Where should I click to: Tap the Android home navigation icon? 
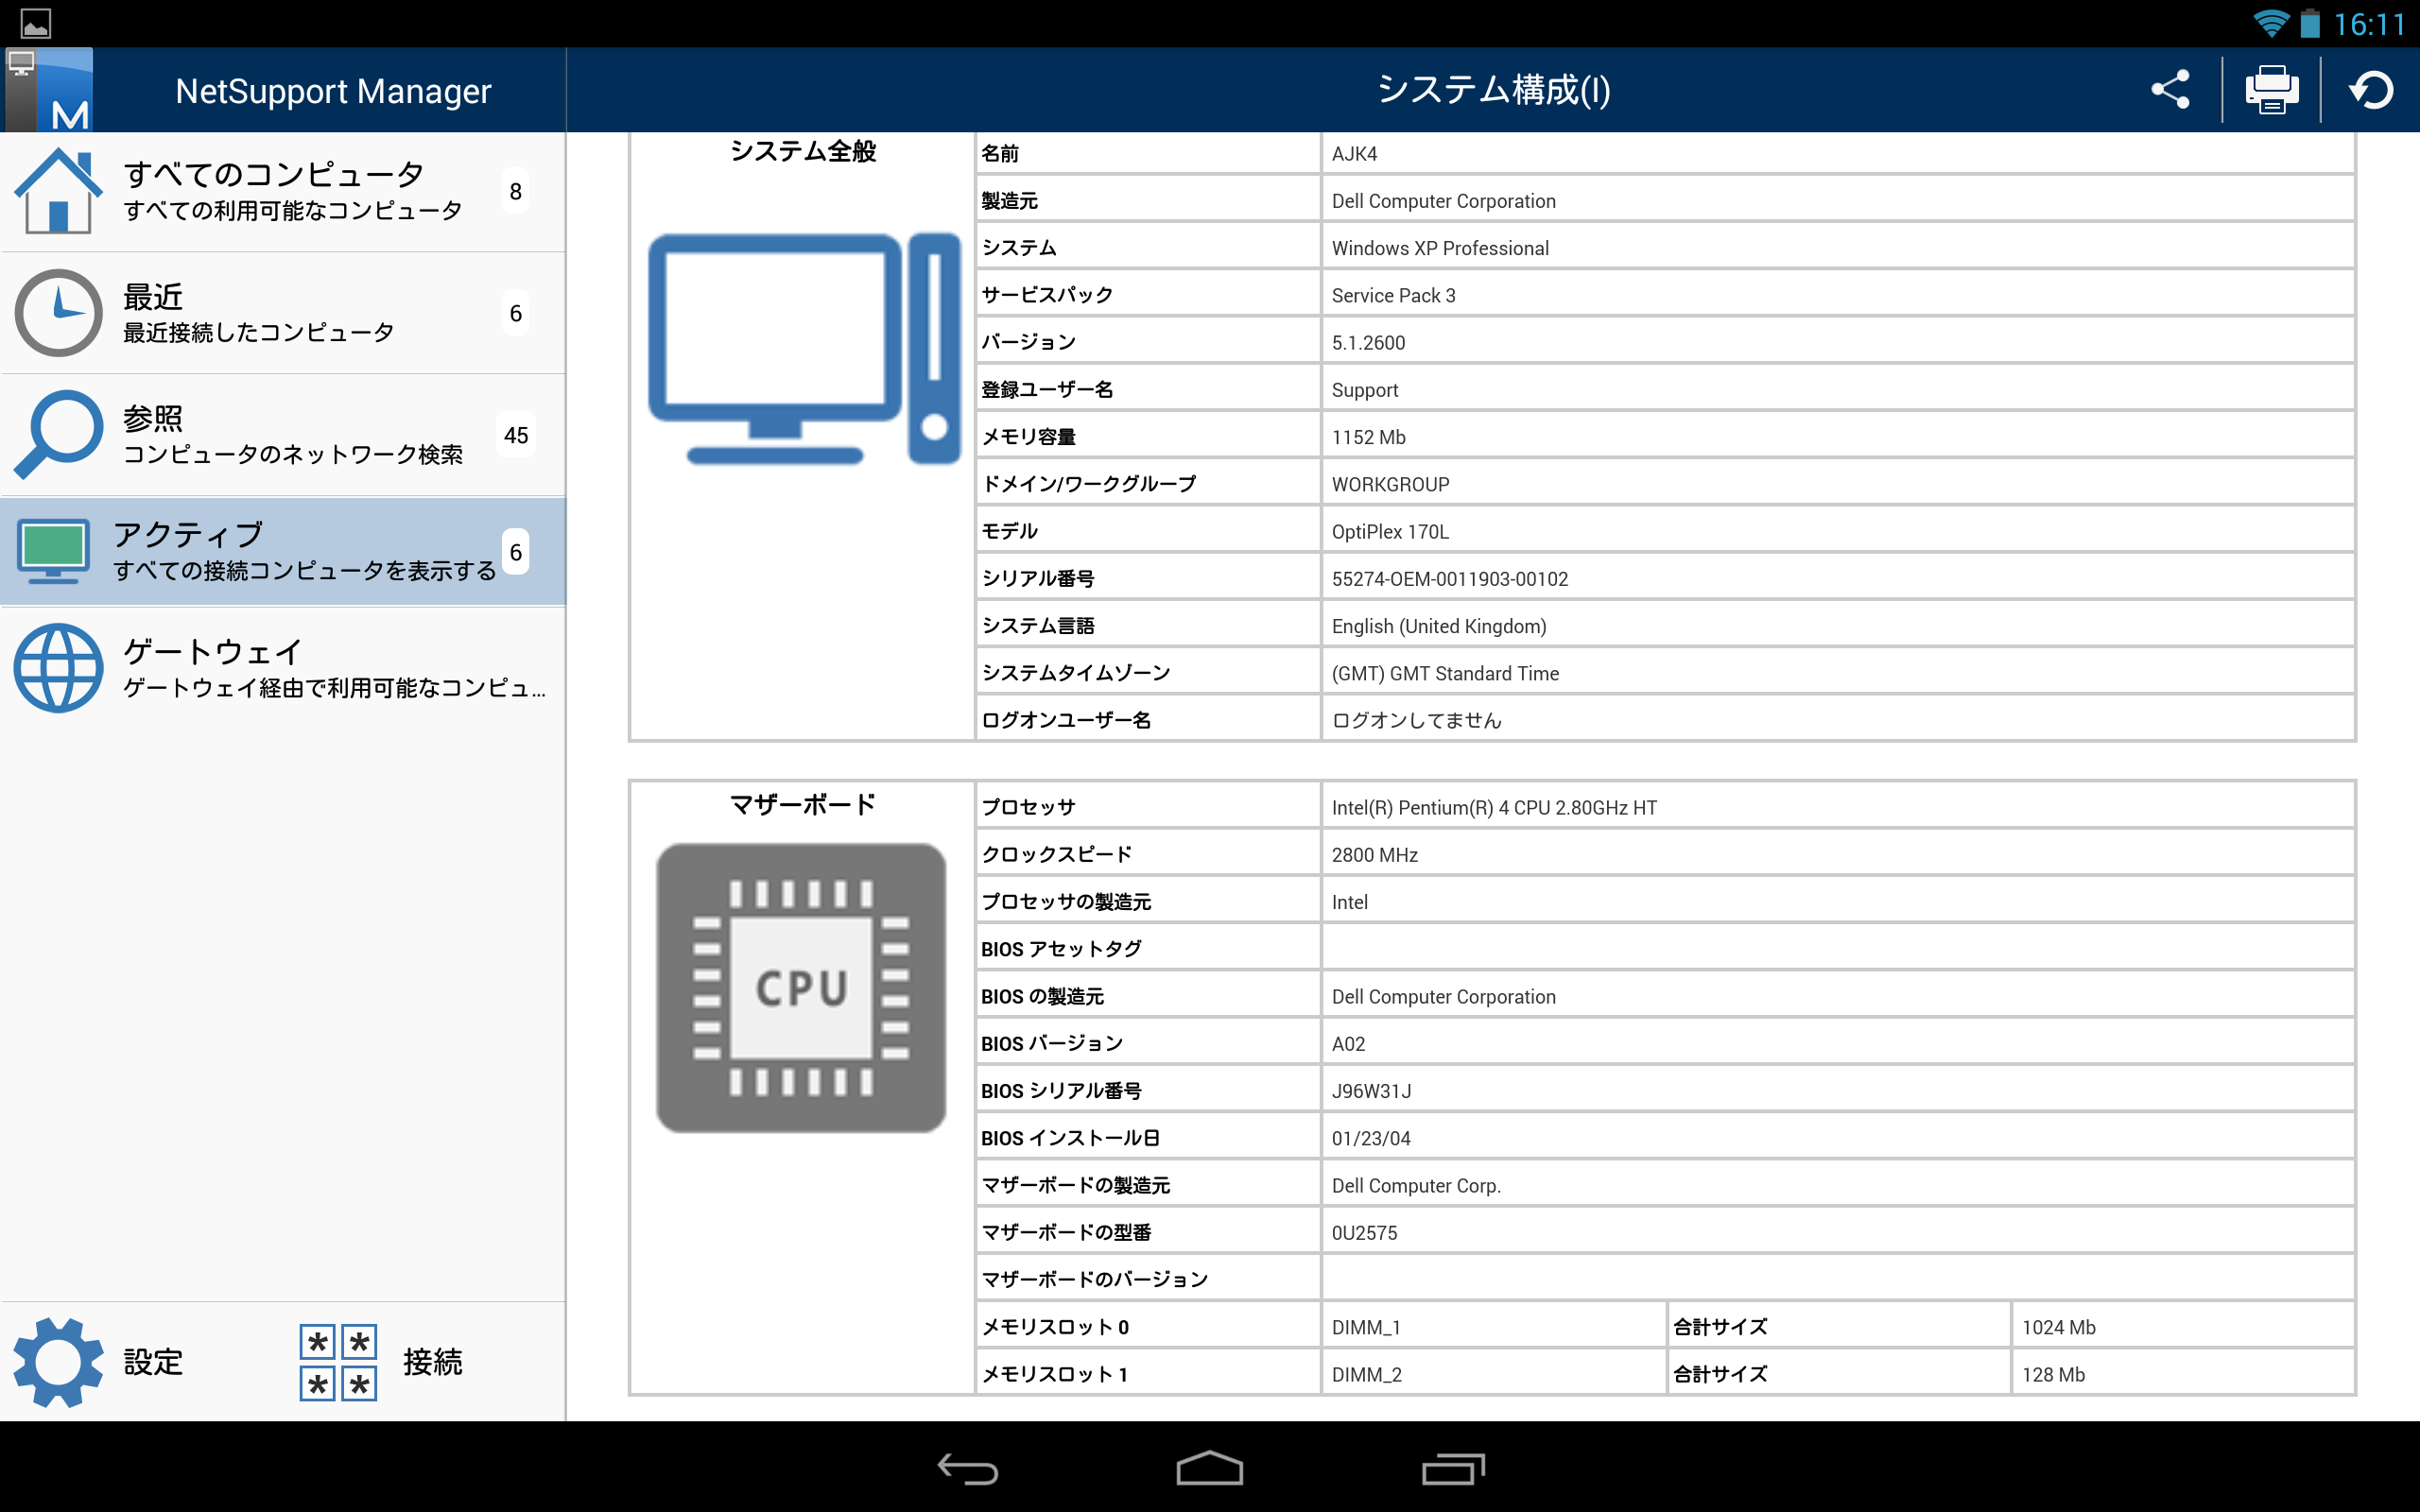[x=1209, y=1469]
